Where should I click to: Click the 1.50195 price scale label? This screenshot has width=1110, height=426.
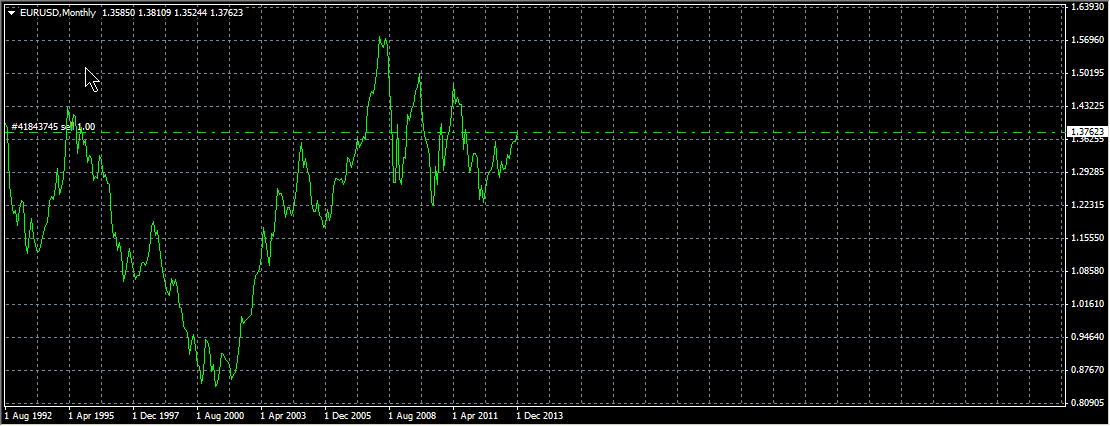[1086, 73]
